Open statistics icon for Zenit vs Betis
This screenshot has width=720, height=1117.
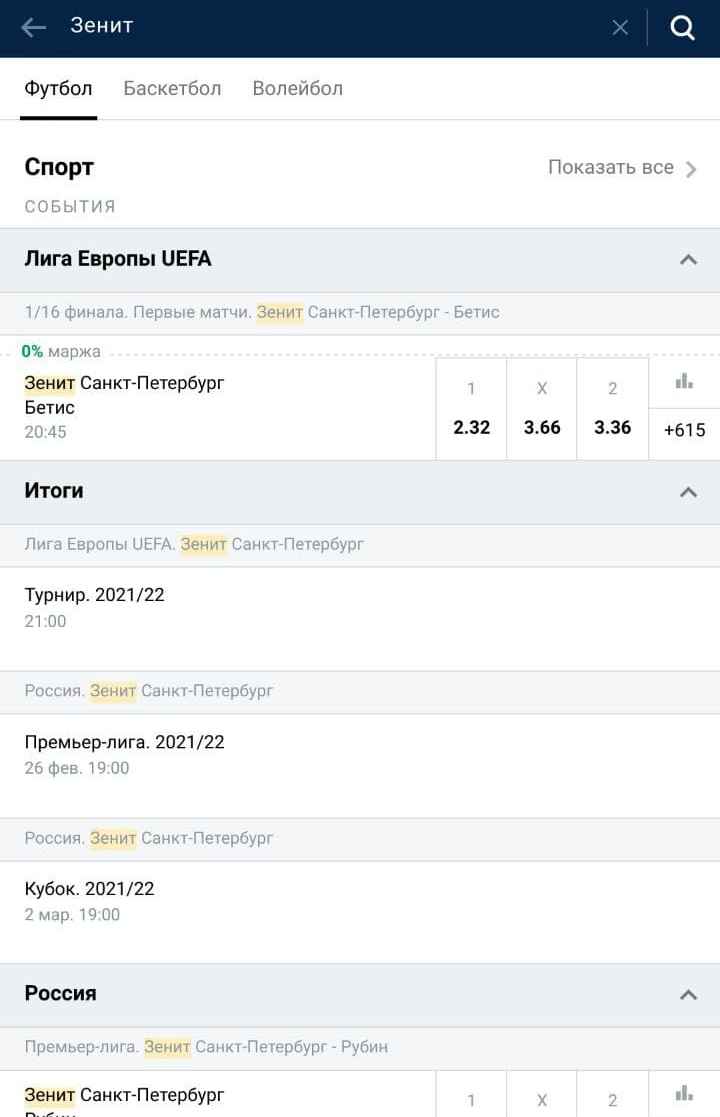pyautogui.click(x=684, y=381)
